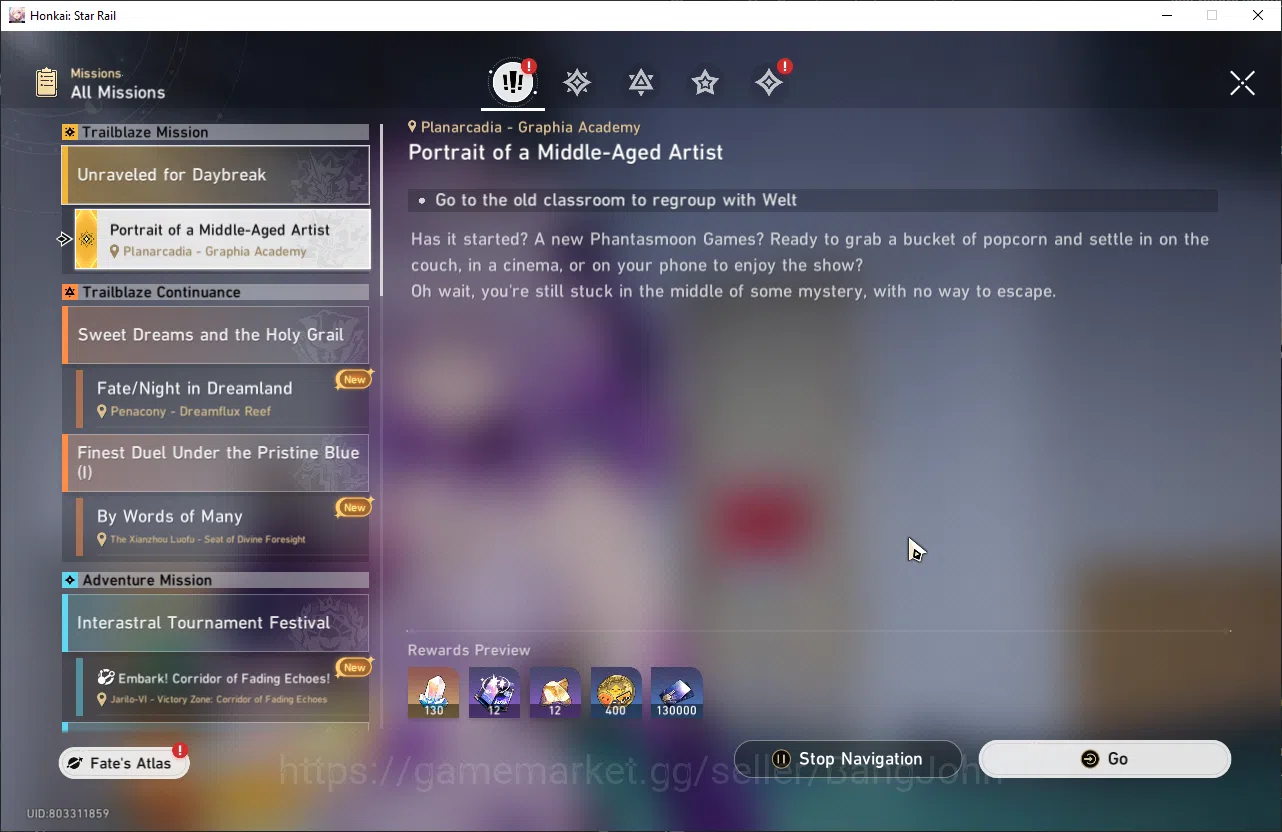Click the Penacony - Dreamflux Reef location text
The height and width of the screenshot is (832, 1282).
tap(190, 411)
